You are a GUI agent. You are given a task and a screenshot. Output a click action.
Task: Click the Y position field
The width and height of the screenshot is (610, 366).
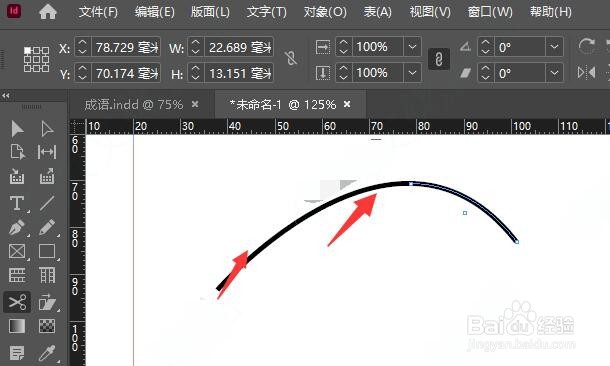coord(126,73)
